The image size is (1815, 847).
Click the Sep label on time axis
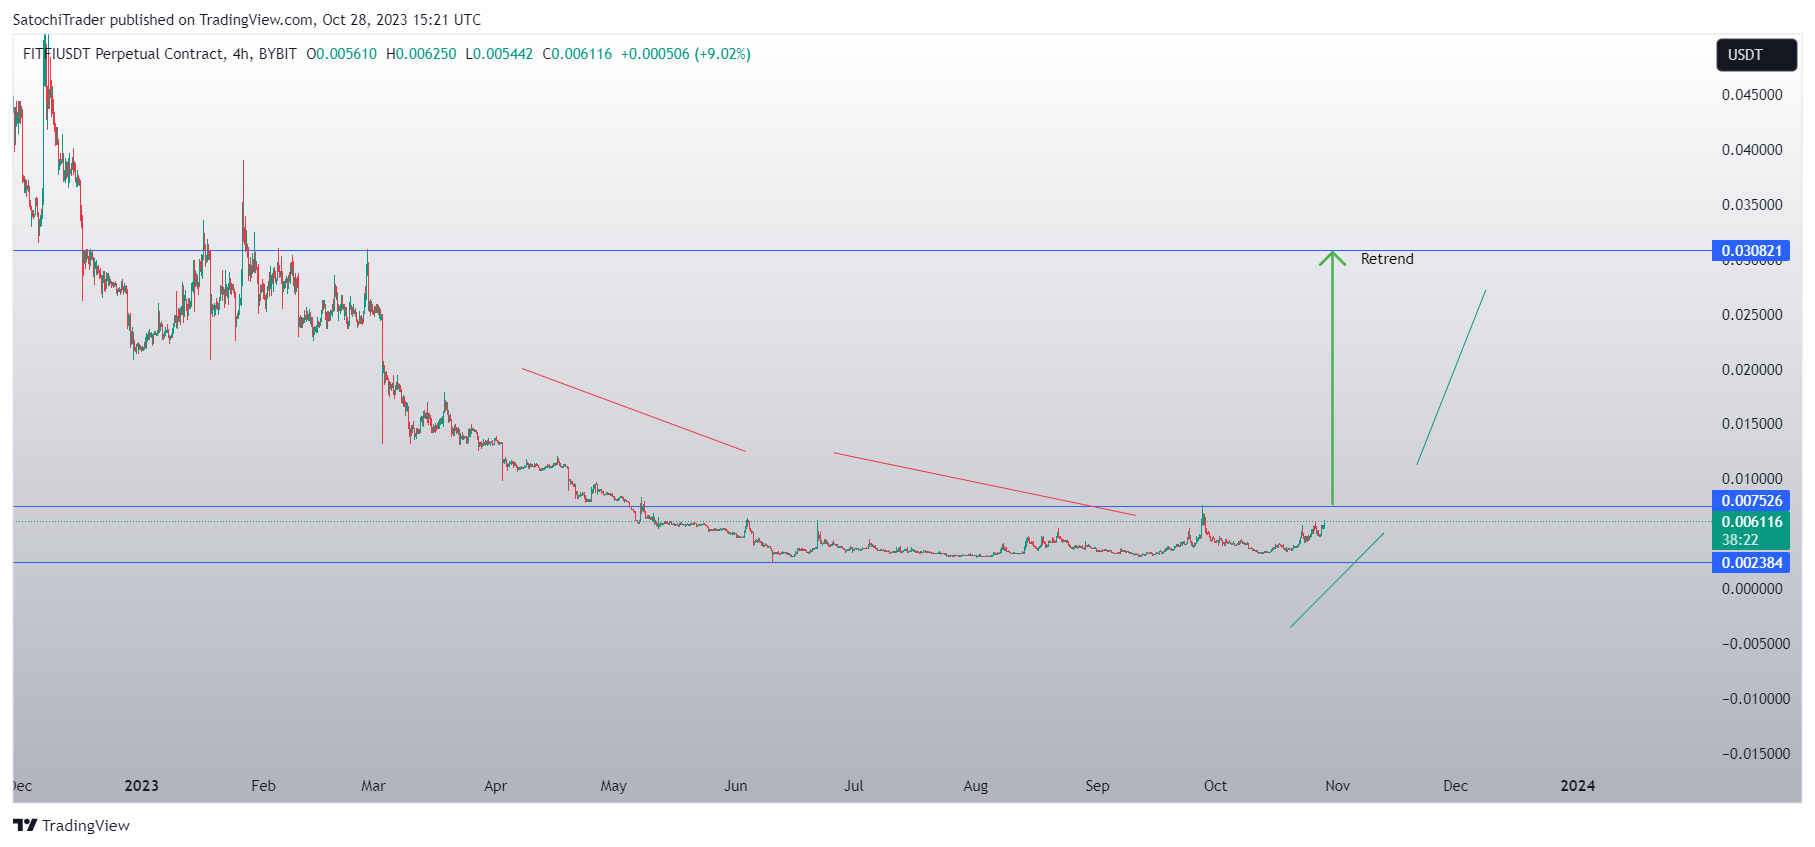point(1097,786)
